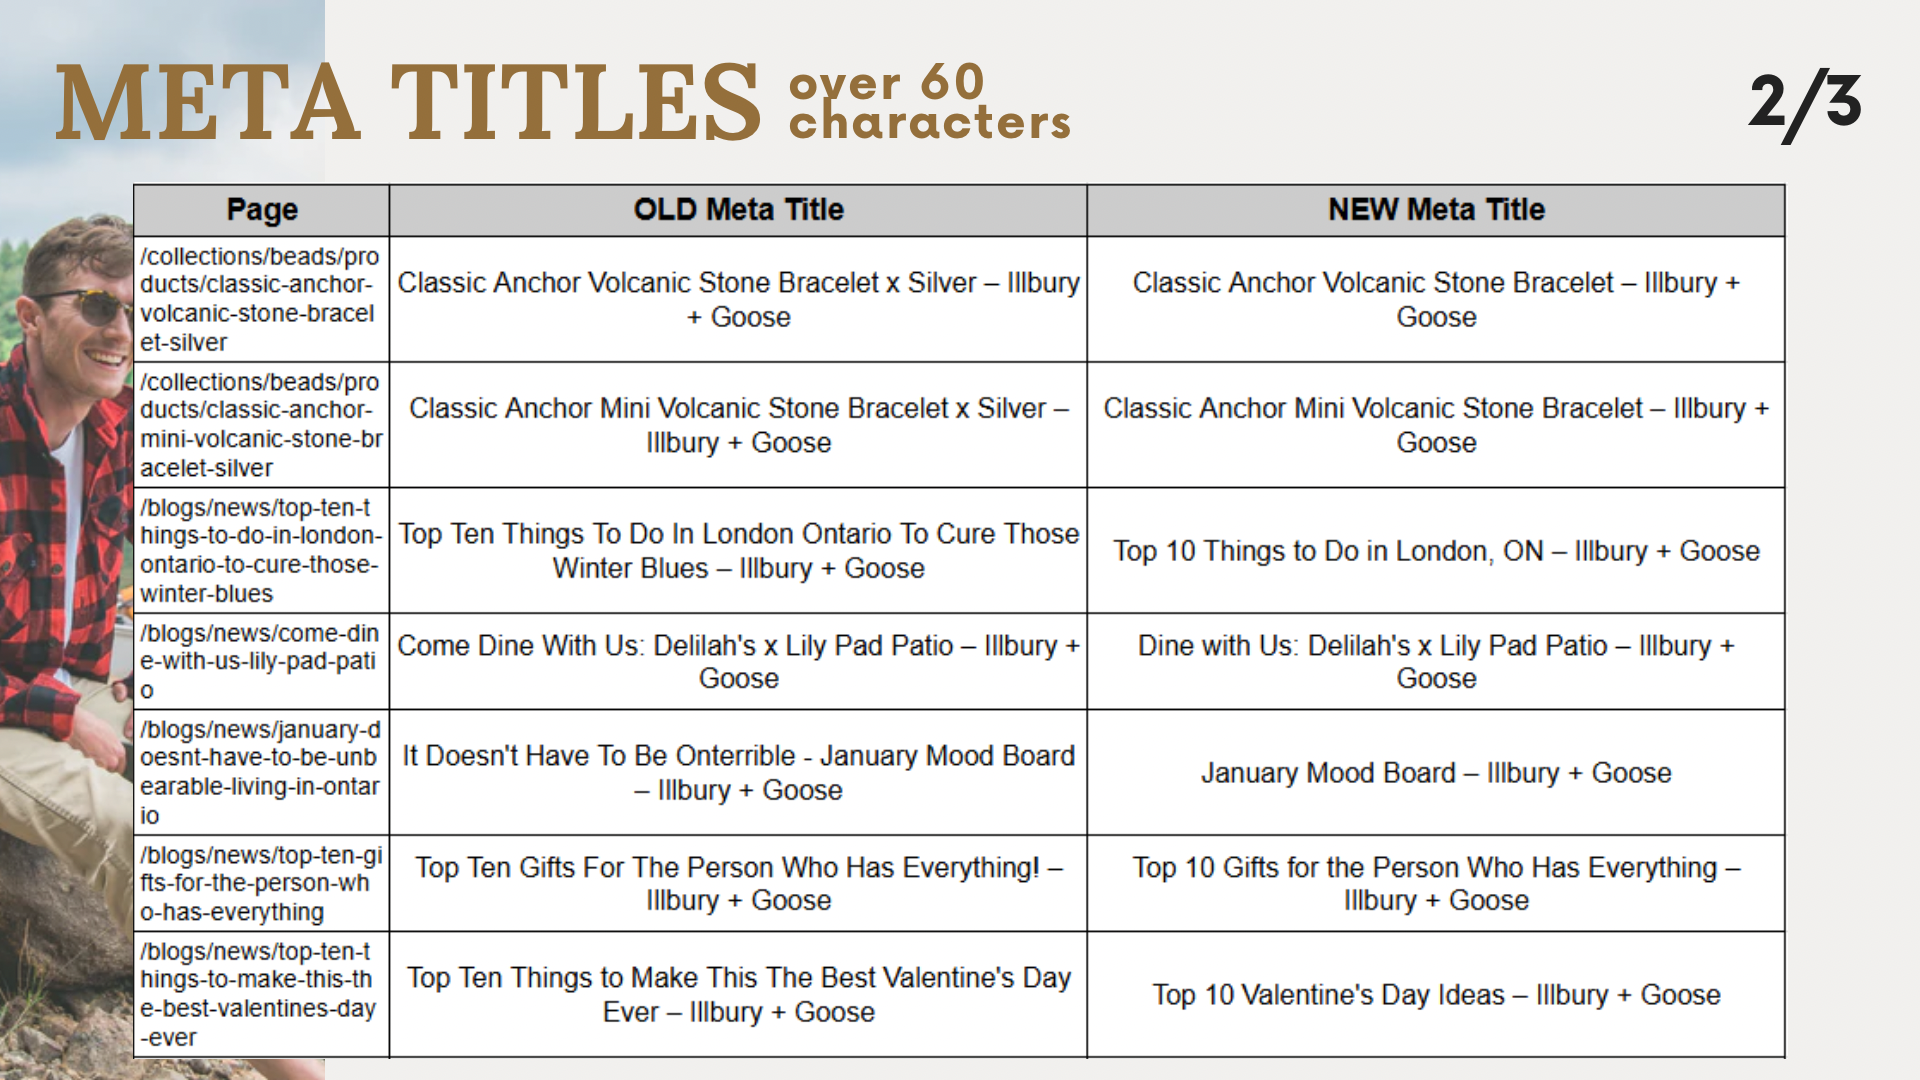
Task: Open the top-ten-gifts-for-the-person page path
Action: 260,883
